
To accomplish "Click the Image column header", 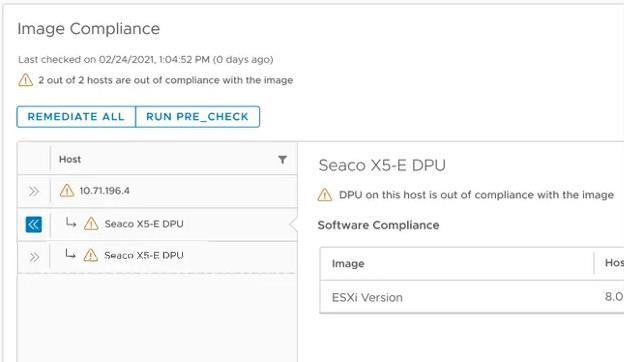I will click(x=348, y=263).
